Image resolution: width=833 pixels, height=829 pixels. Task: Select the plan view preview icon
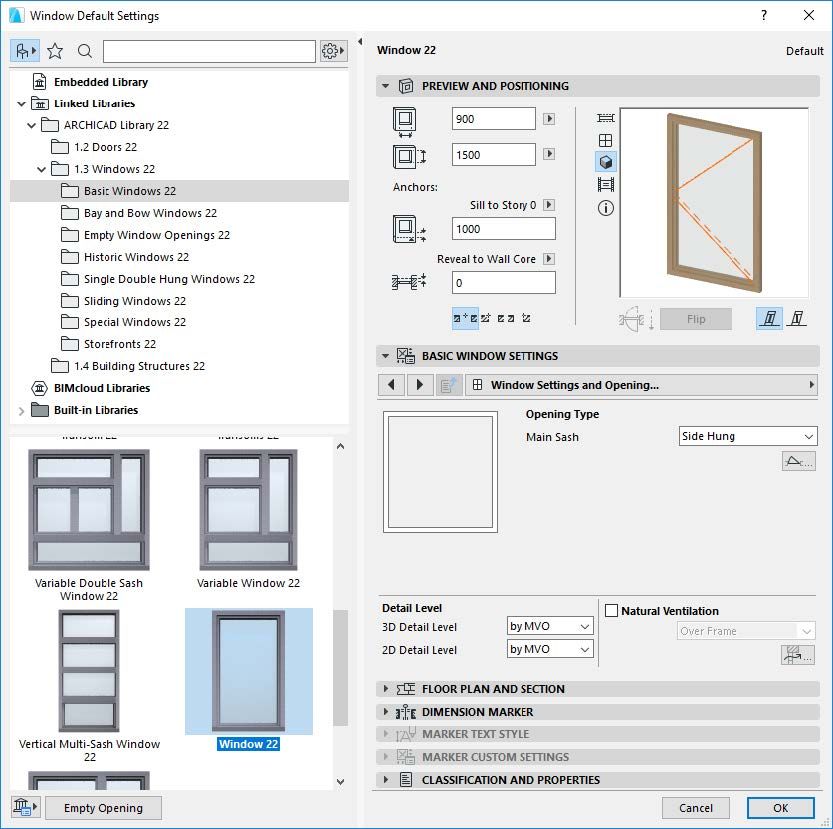click(x=606, y=184)
